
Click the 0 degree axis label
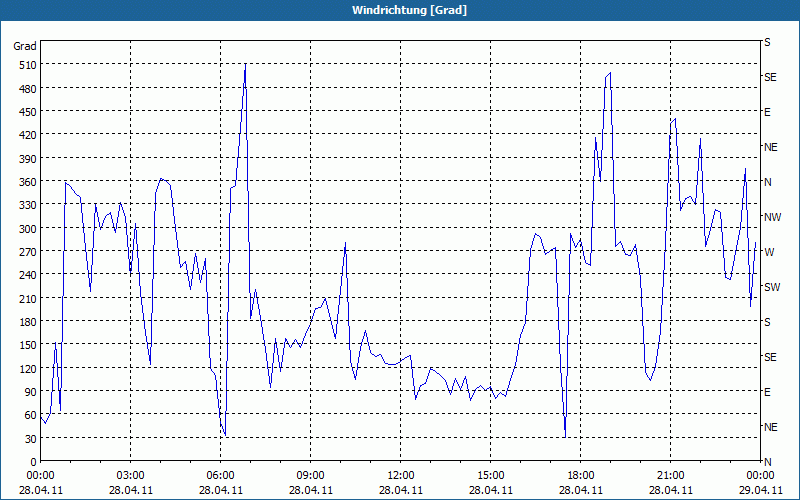pyautogui.click(x=34, y=462)
